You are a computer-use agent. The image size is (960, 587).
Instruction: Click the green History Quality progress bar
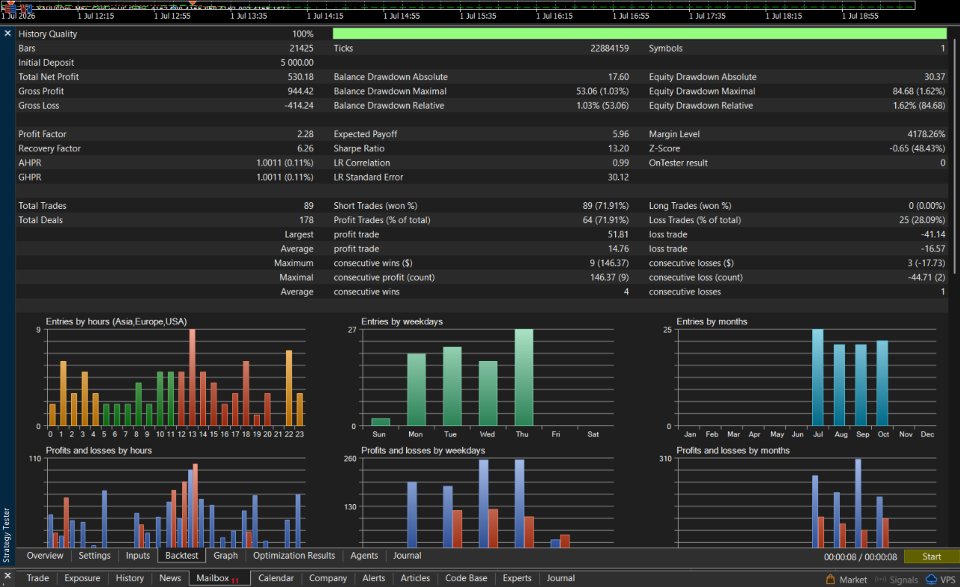pyautogui.click(x=640, y=34)
